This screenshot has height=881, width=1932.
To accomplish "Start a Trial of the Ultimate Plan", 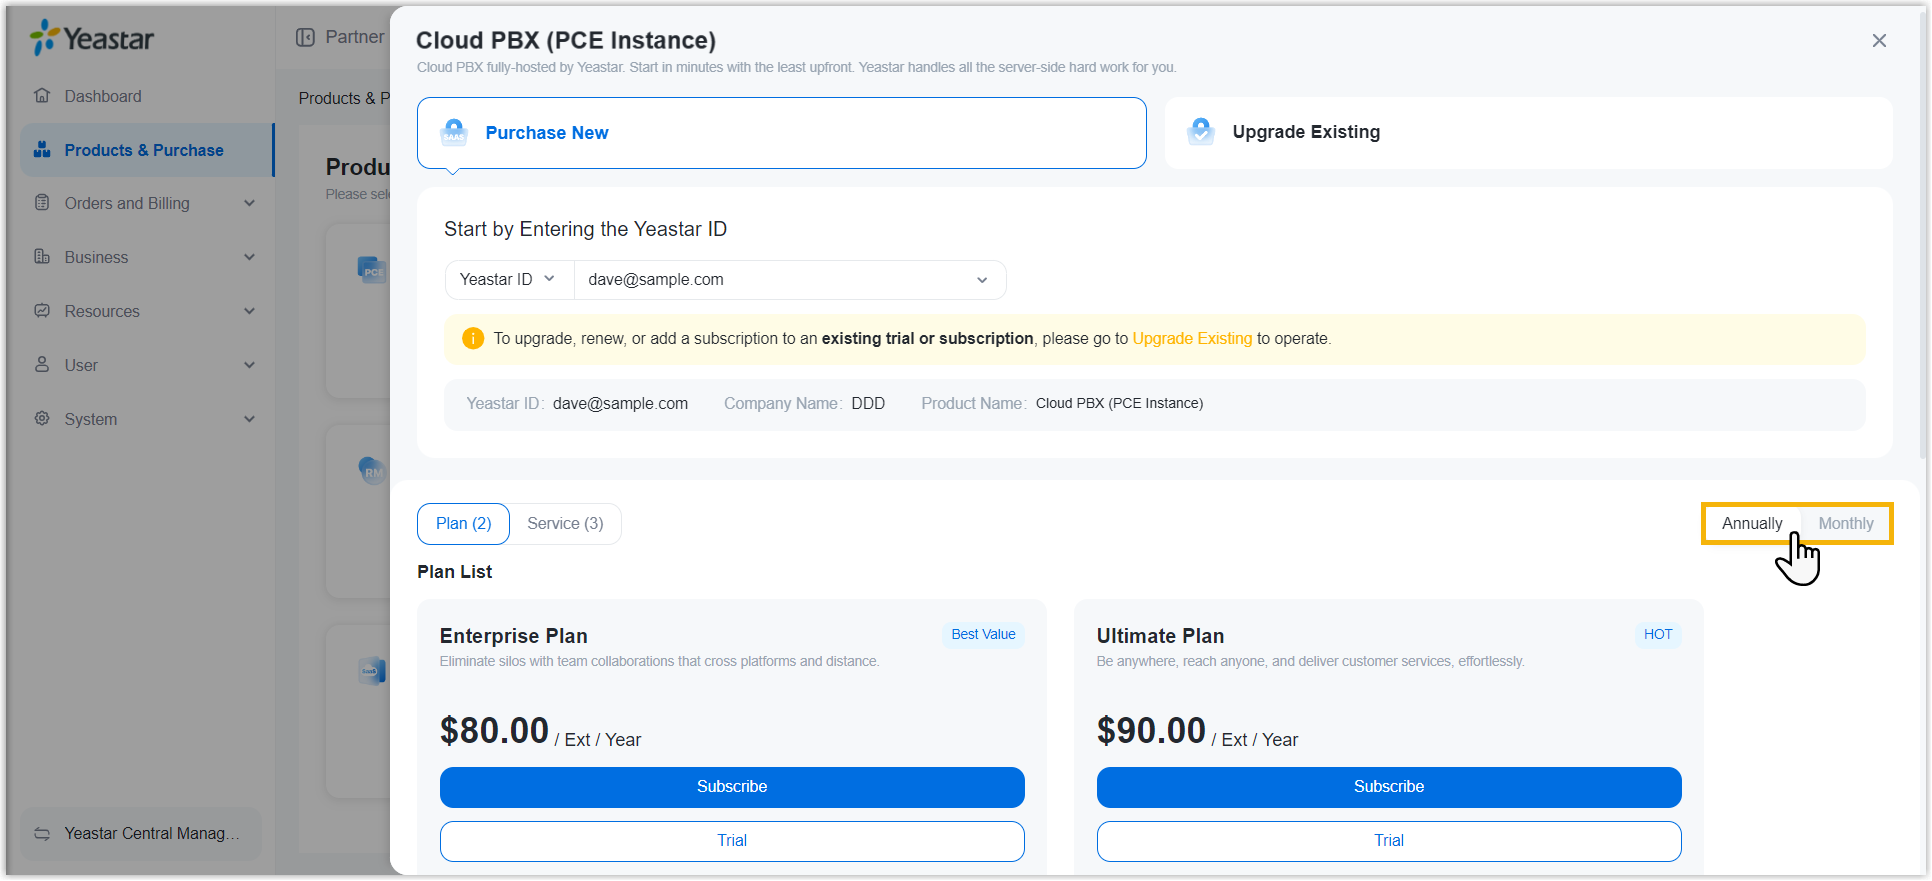I will [x=1388, y=841].
